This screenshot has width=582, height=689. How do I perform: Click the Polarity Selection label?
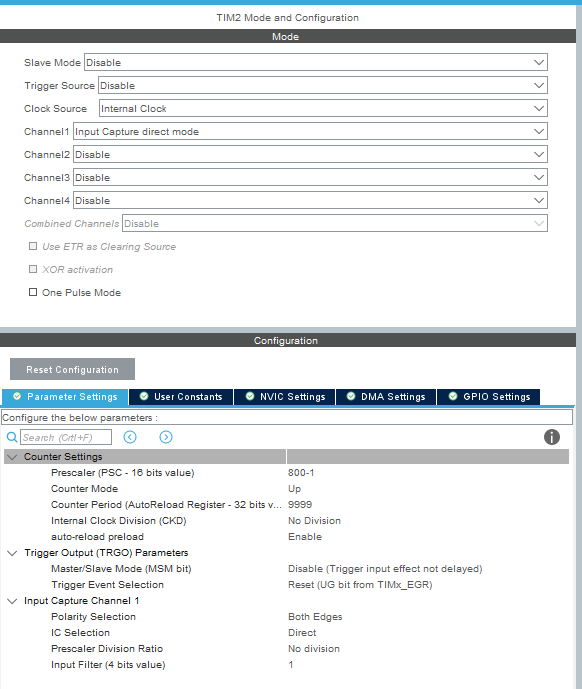tap(93, 617)
